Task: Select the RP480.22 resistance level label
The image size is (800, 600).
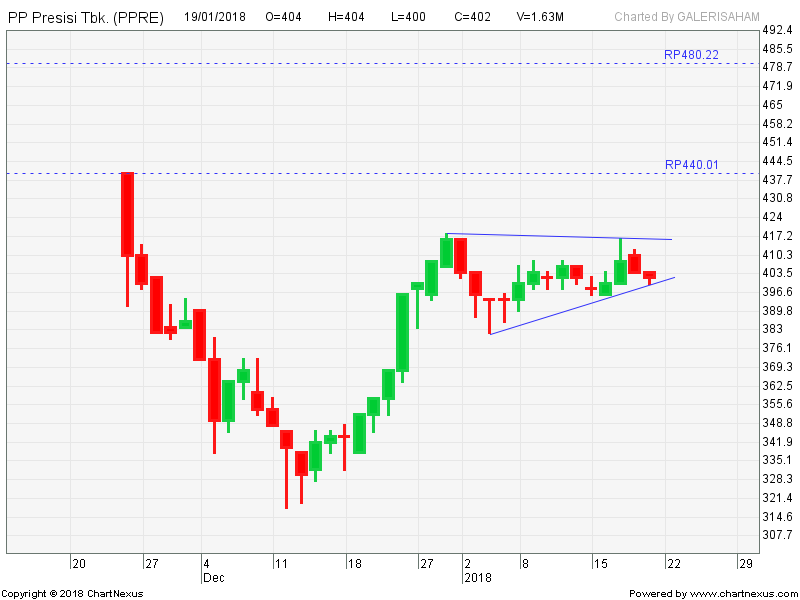Action: [691, 55]
